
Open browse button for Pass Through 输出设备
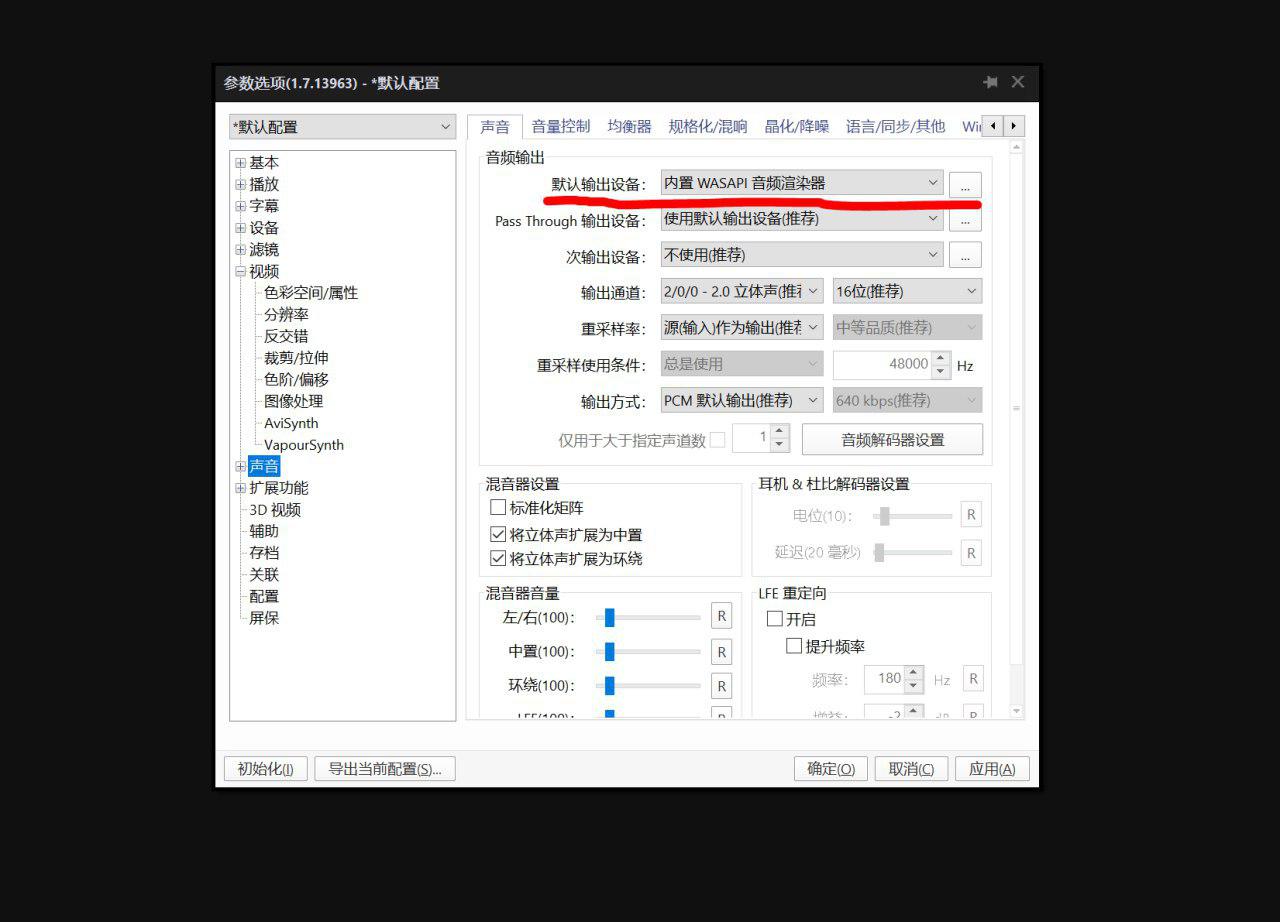pyautogui.click(x=965, y=219)
